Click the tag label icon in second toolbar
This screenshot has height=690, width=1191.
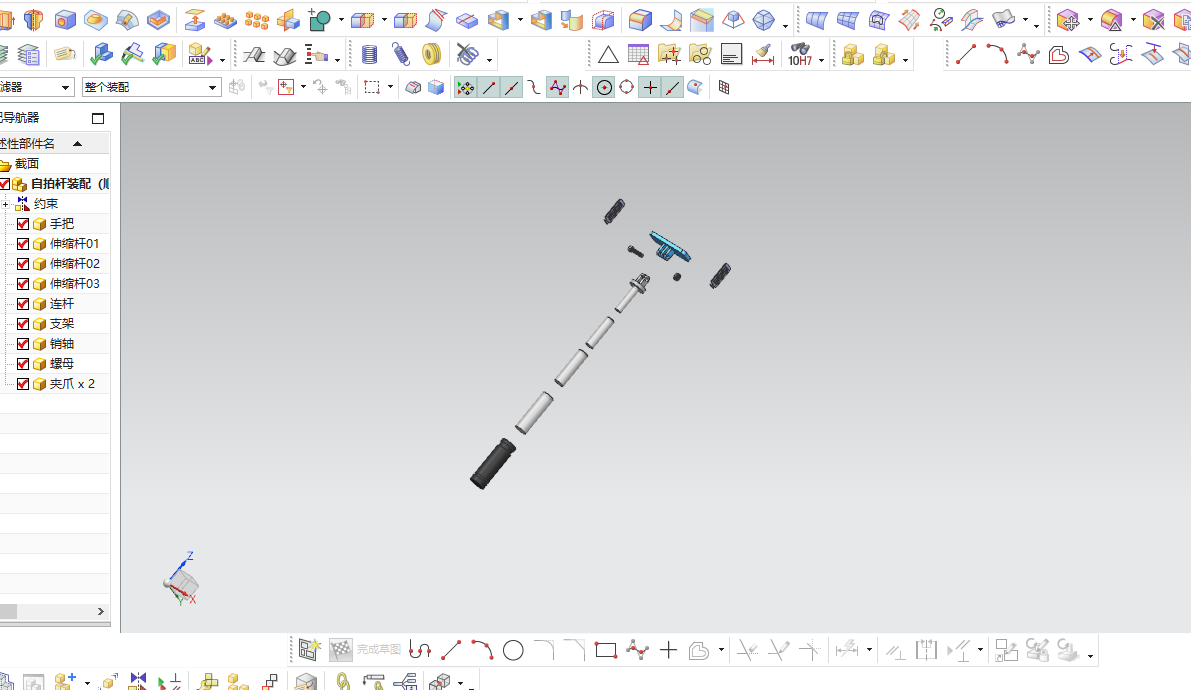pos(65,55)
